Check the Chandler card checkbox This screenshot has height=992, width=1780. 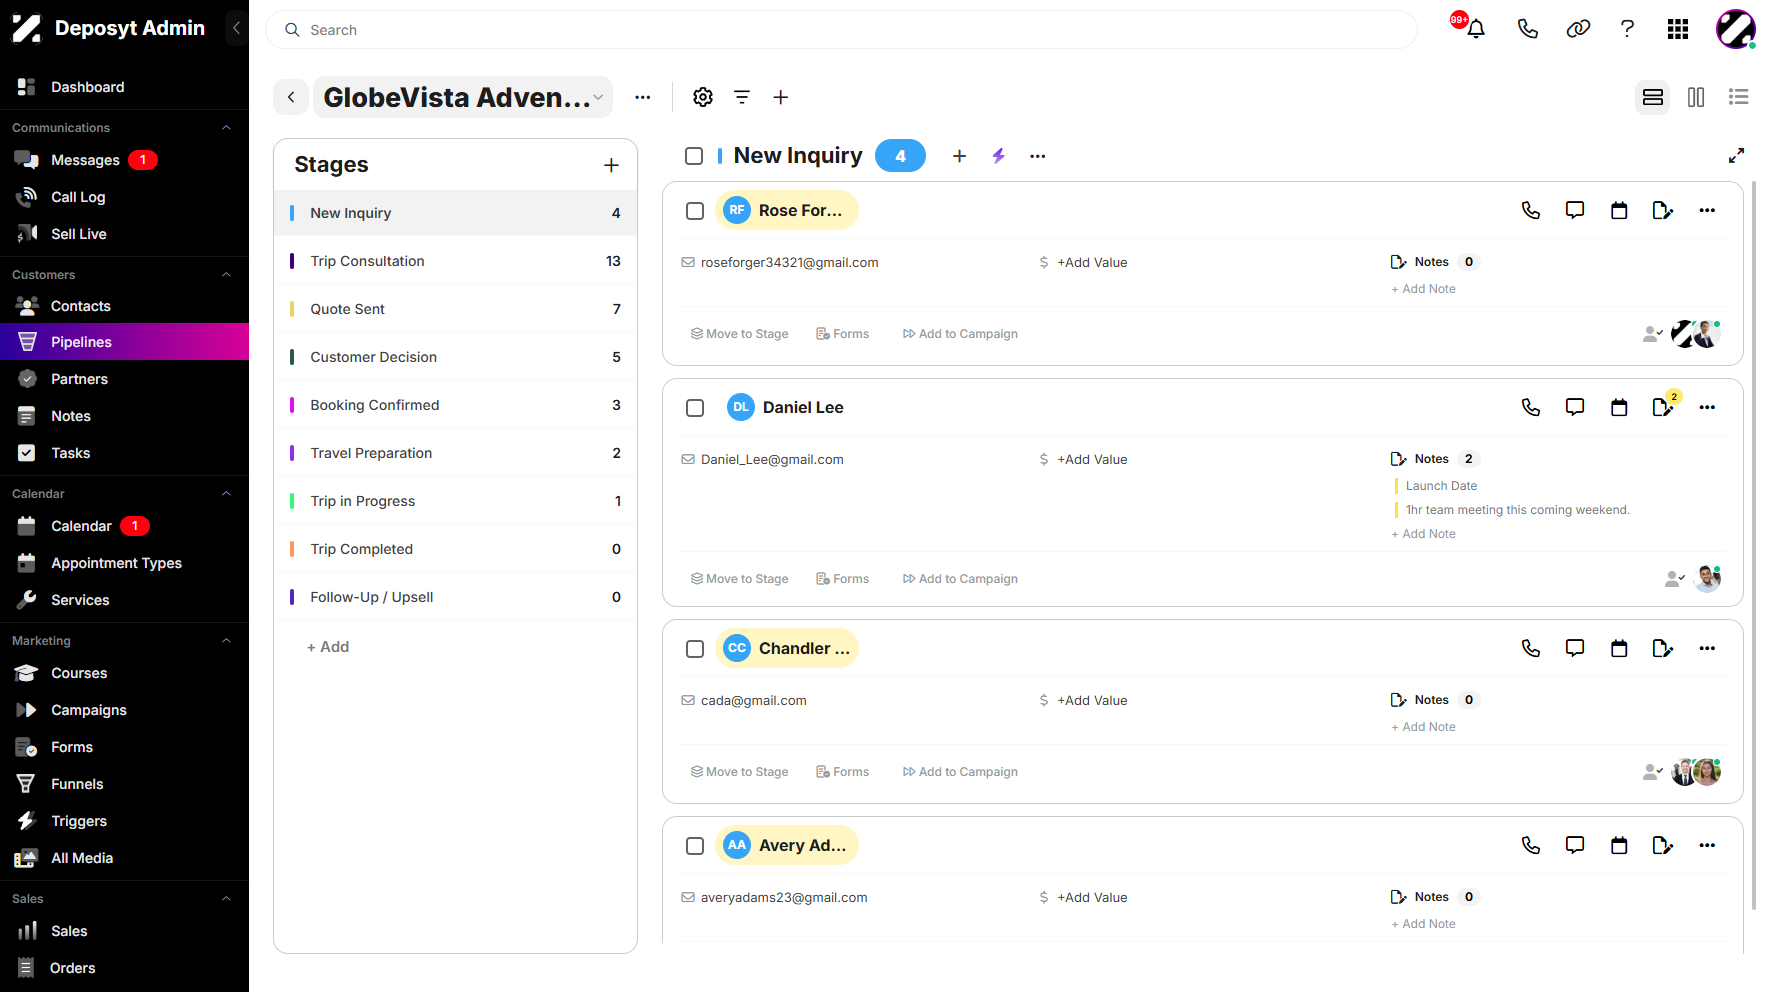(x=695, y=649)
